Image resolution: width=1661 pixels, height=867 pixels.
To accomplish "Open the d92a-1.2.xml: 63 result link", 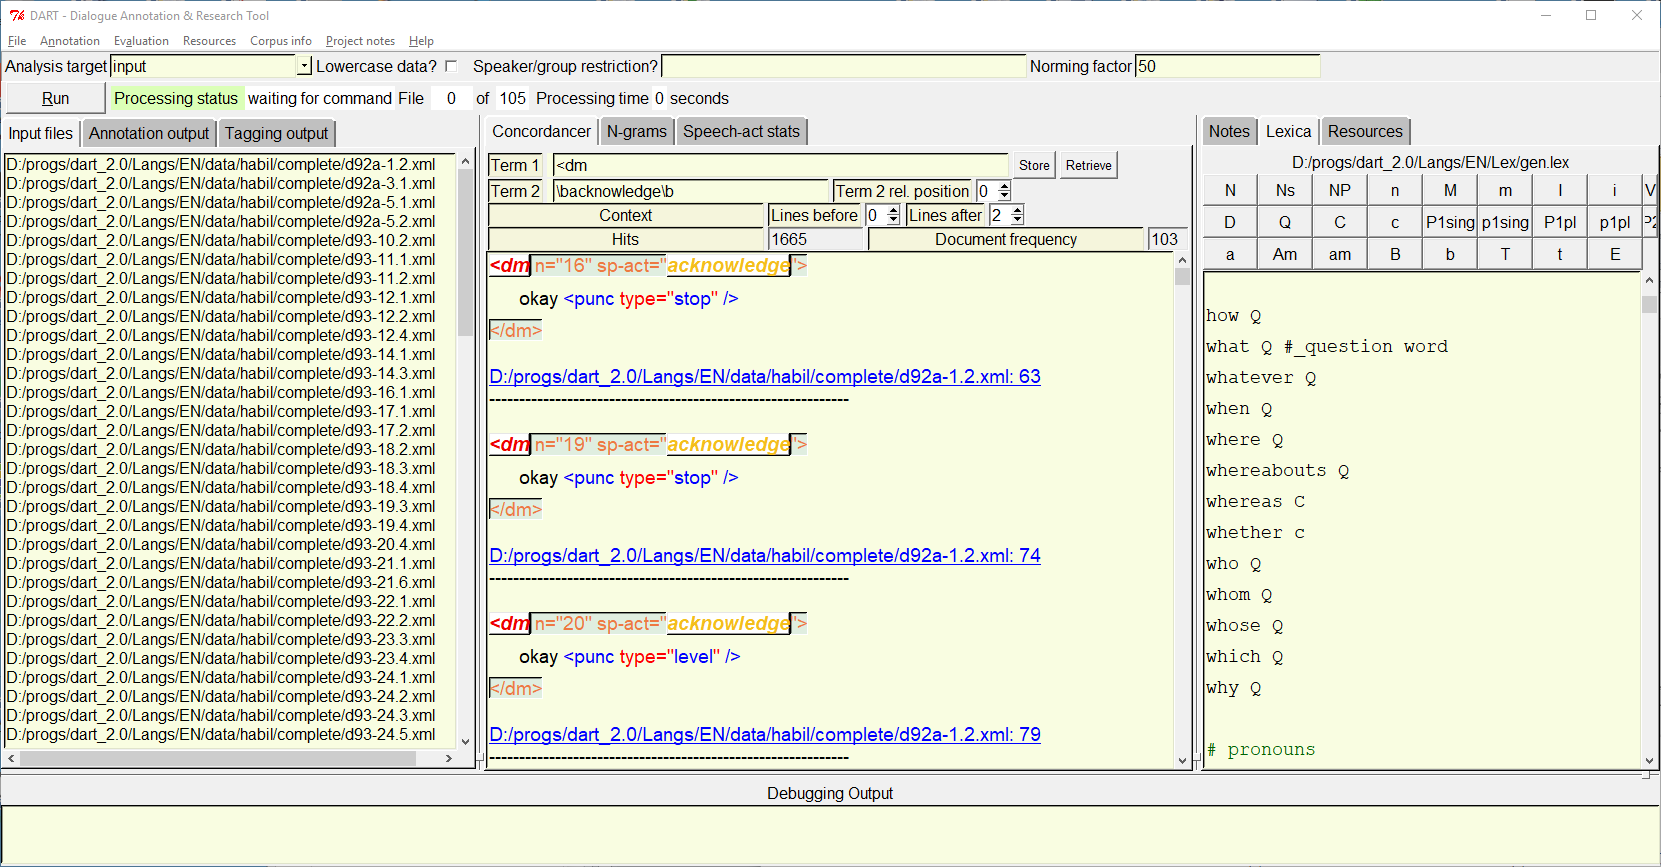I will pyautogui.click(x=764, y=377).
